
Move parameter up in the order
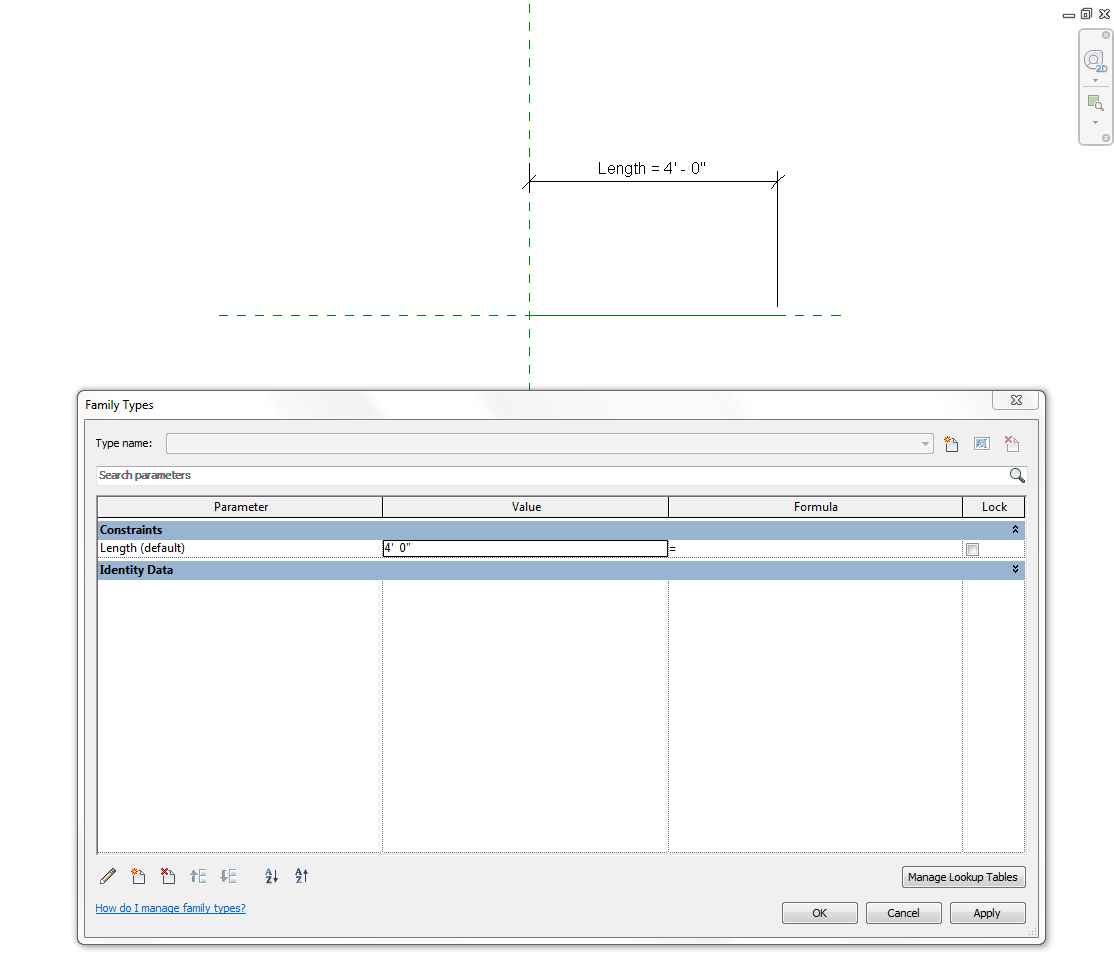click(198, 876)
